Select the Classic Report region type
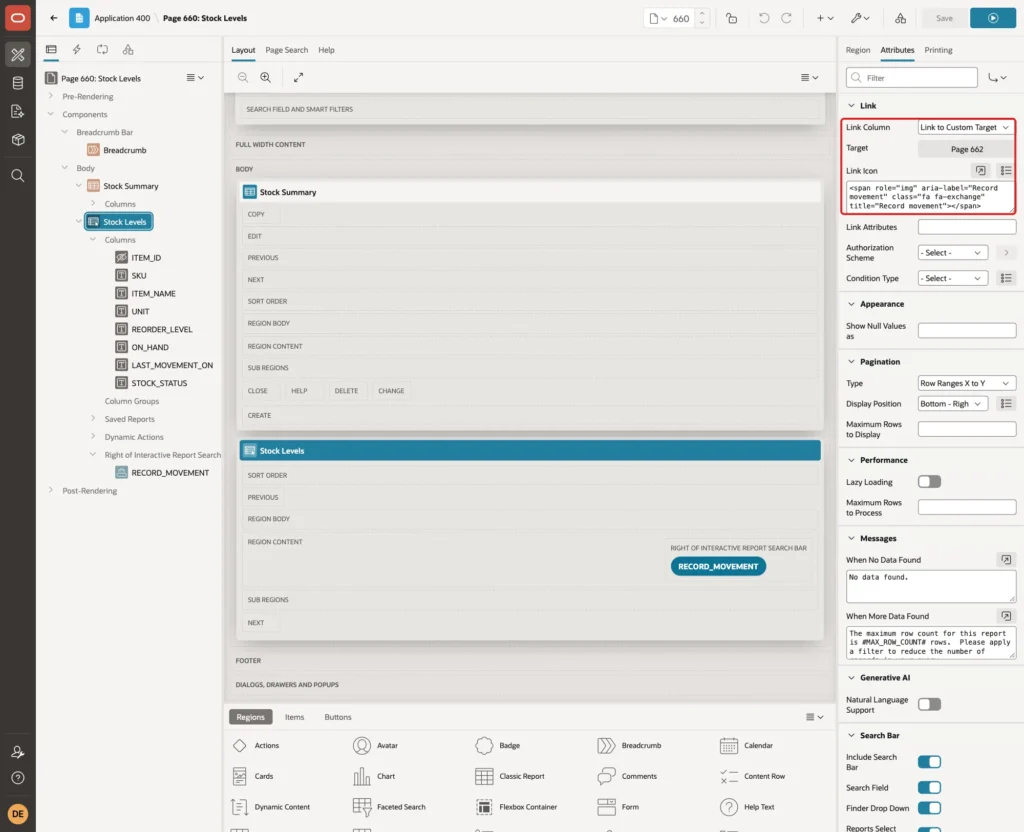1024x832 pixels. pos(510,776)
